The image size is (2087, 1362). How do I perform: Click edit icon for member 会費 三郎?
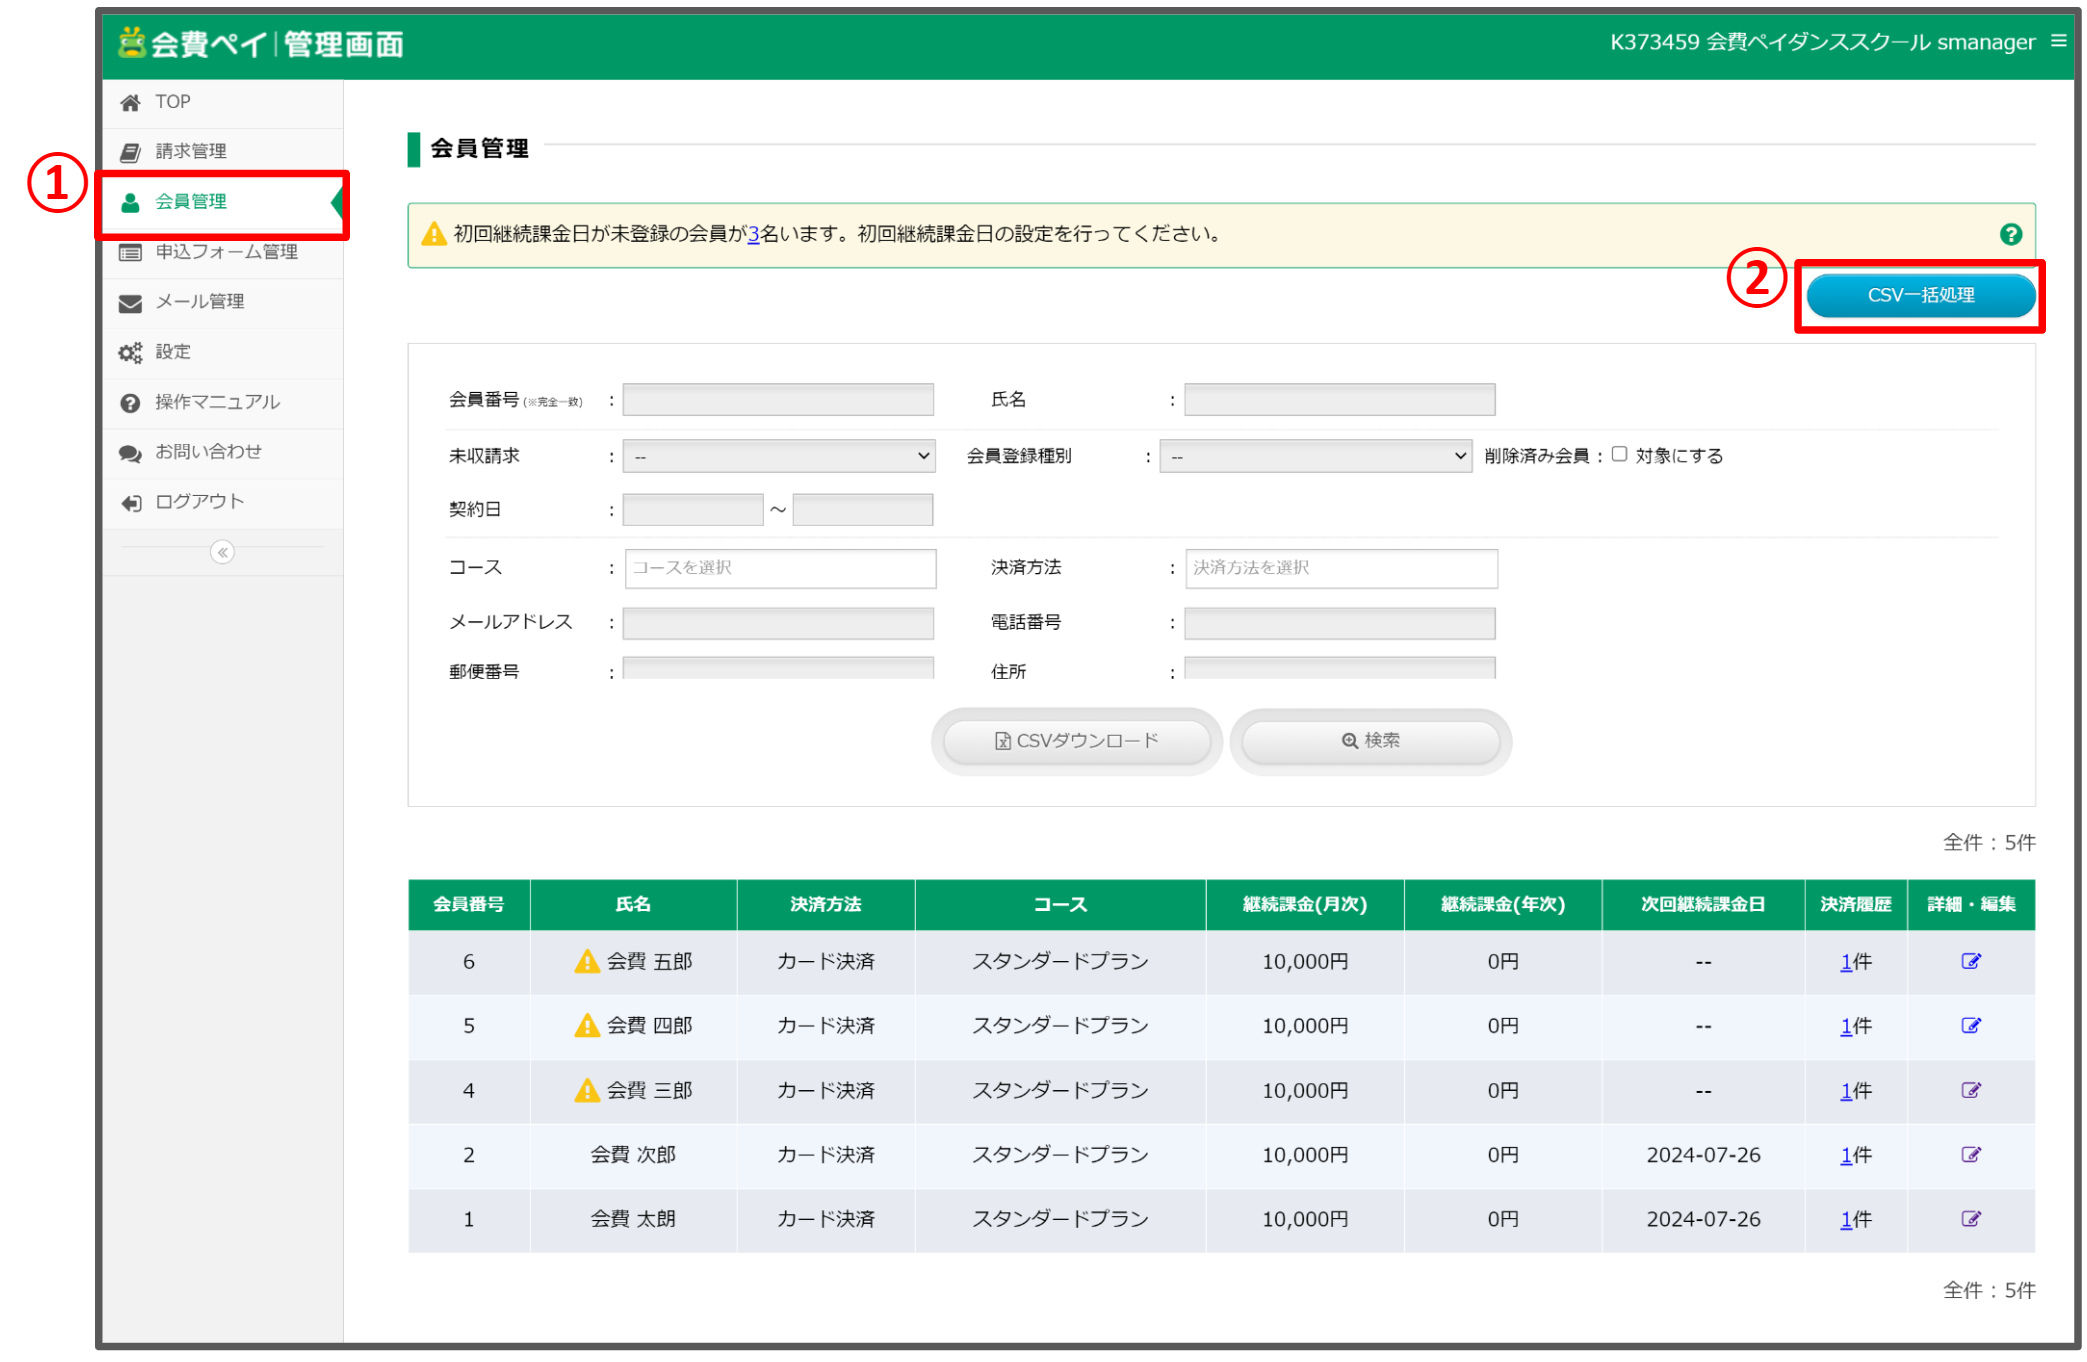[1970, 1090]
